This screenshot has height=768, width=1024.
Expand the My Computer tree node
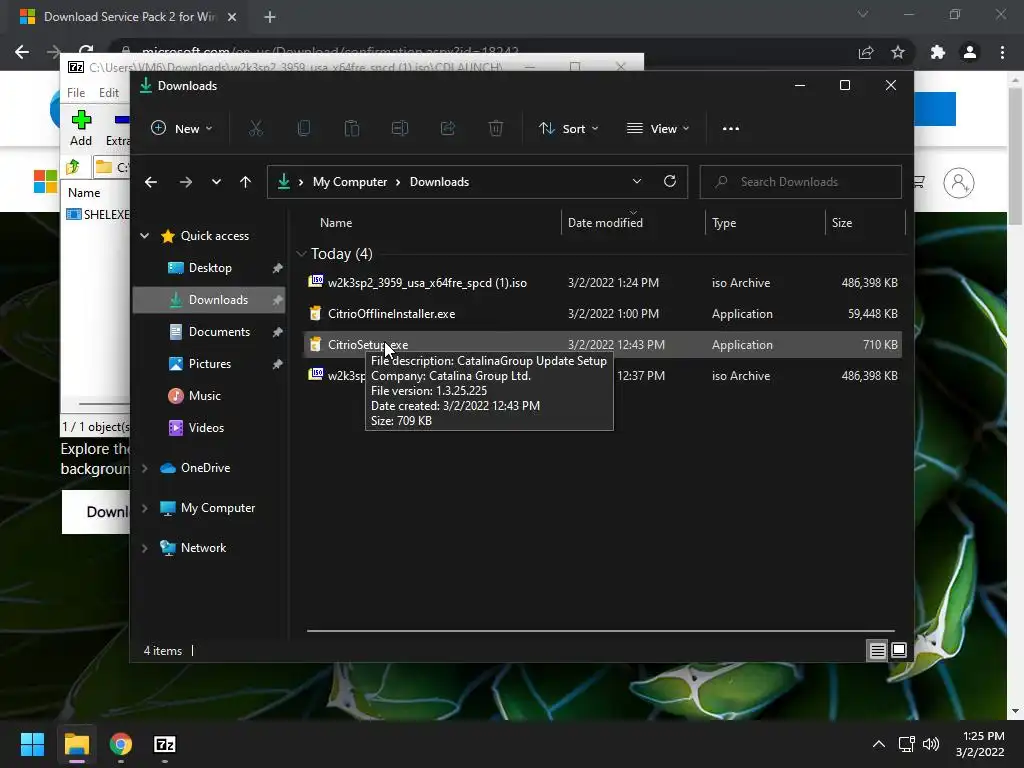pyautogui.click(x=144, y=508)
